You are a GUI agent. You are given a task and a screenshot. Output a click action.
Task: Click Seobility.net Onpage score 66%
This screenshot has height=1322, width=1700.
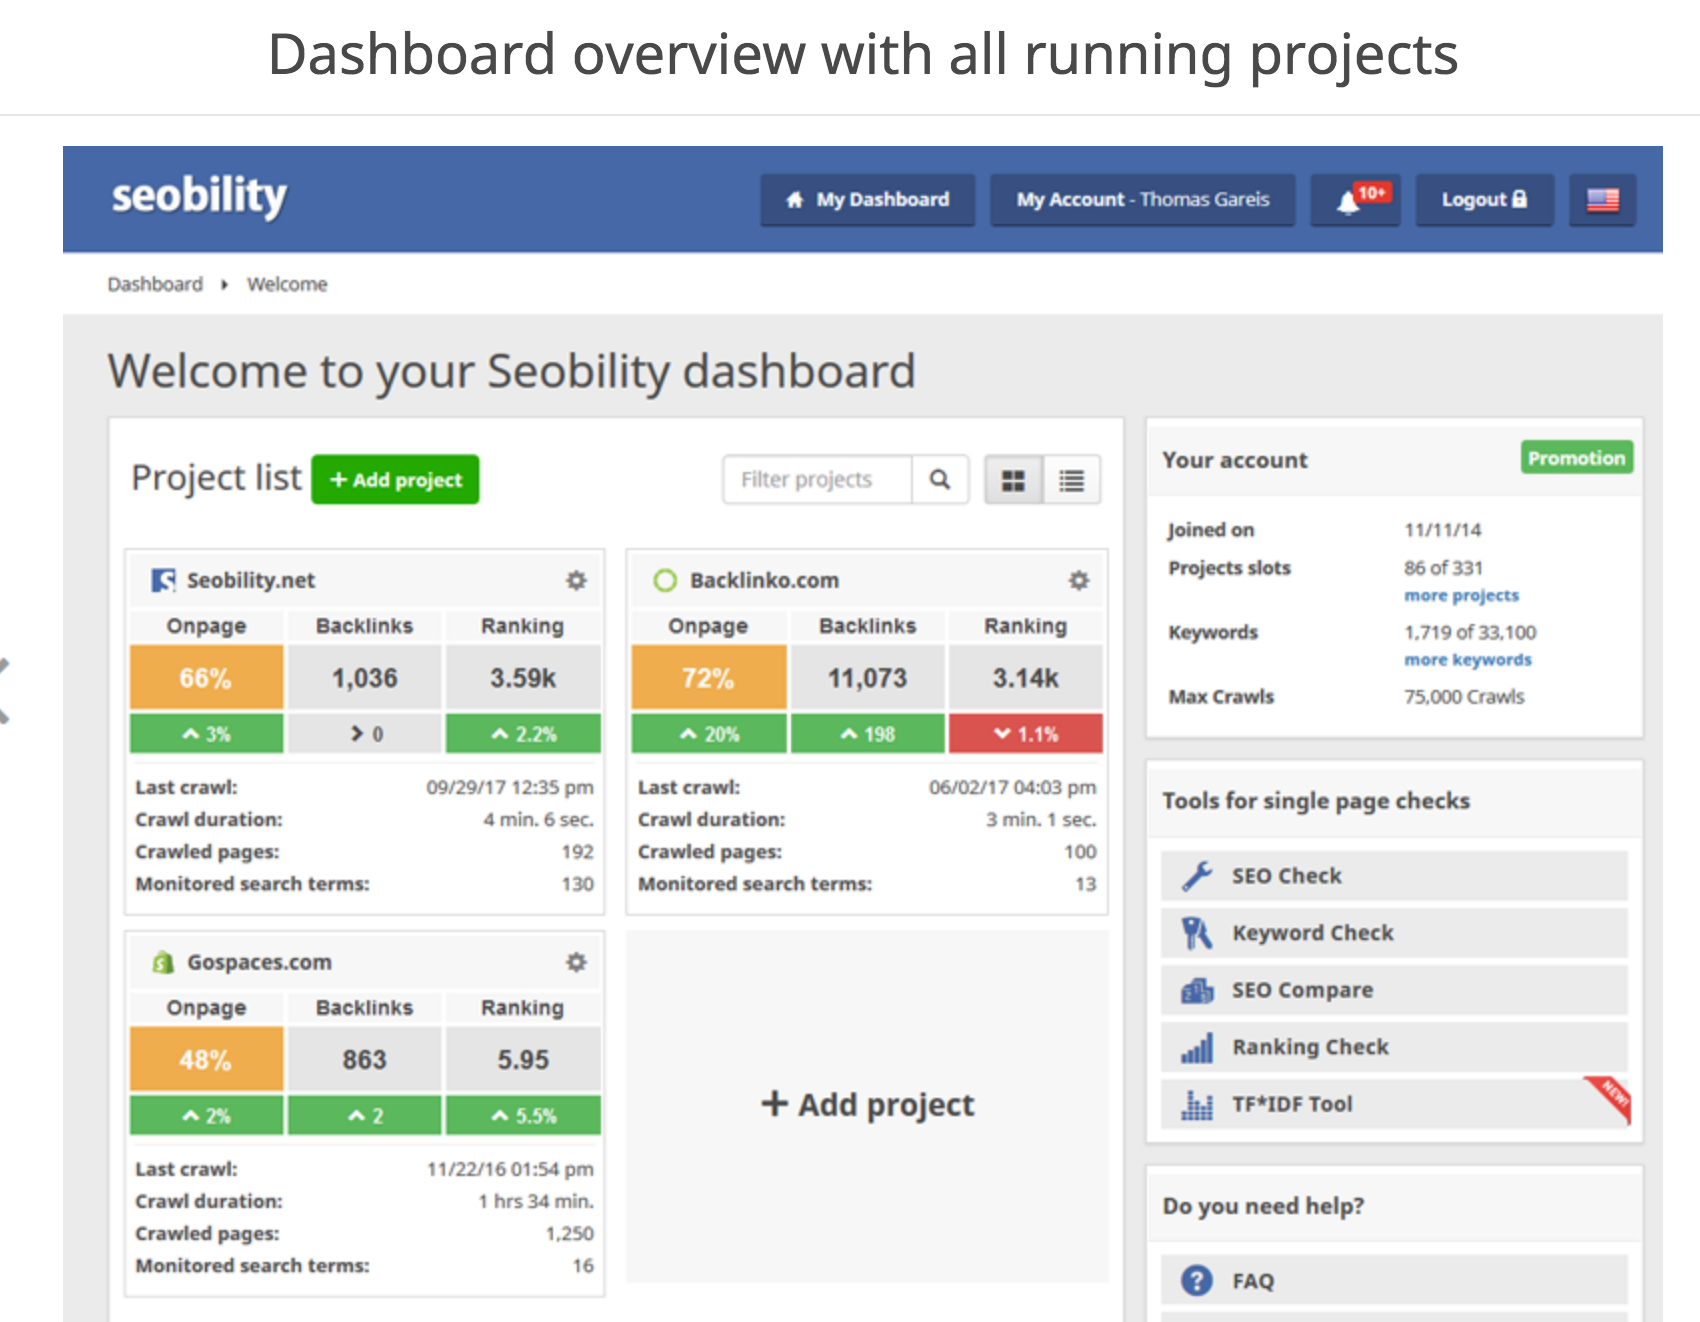[206, 678]
